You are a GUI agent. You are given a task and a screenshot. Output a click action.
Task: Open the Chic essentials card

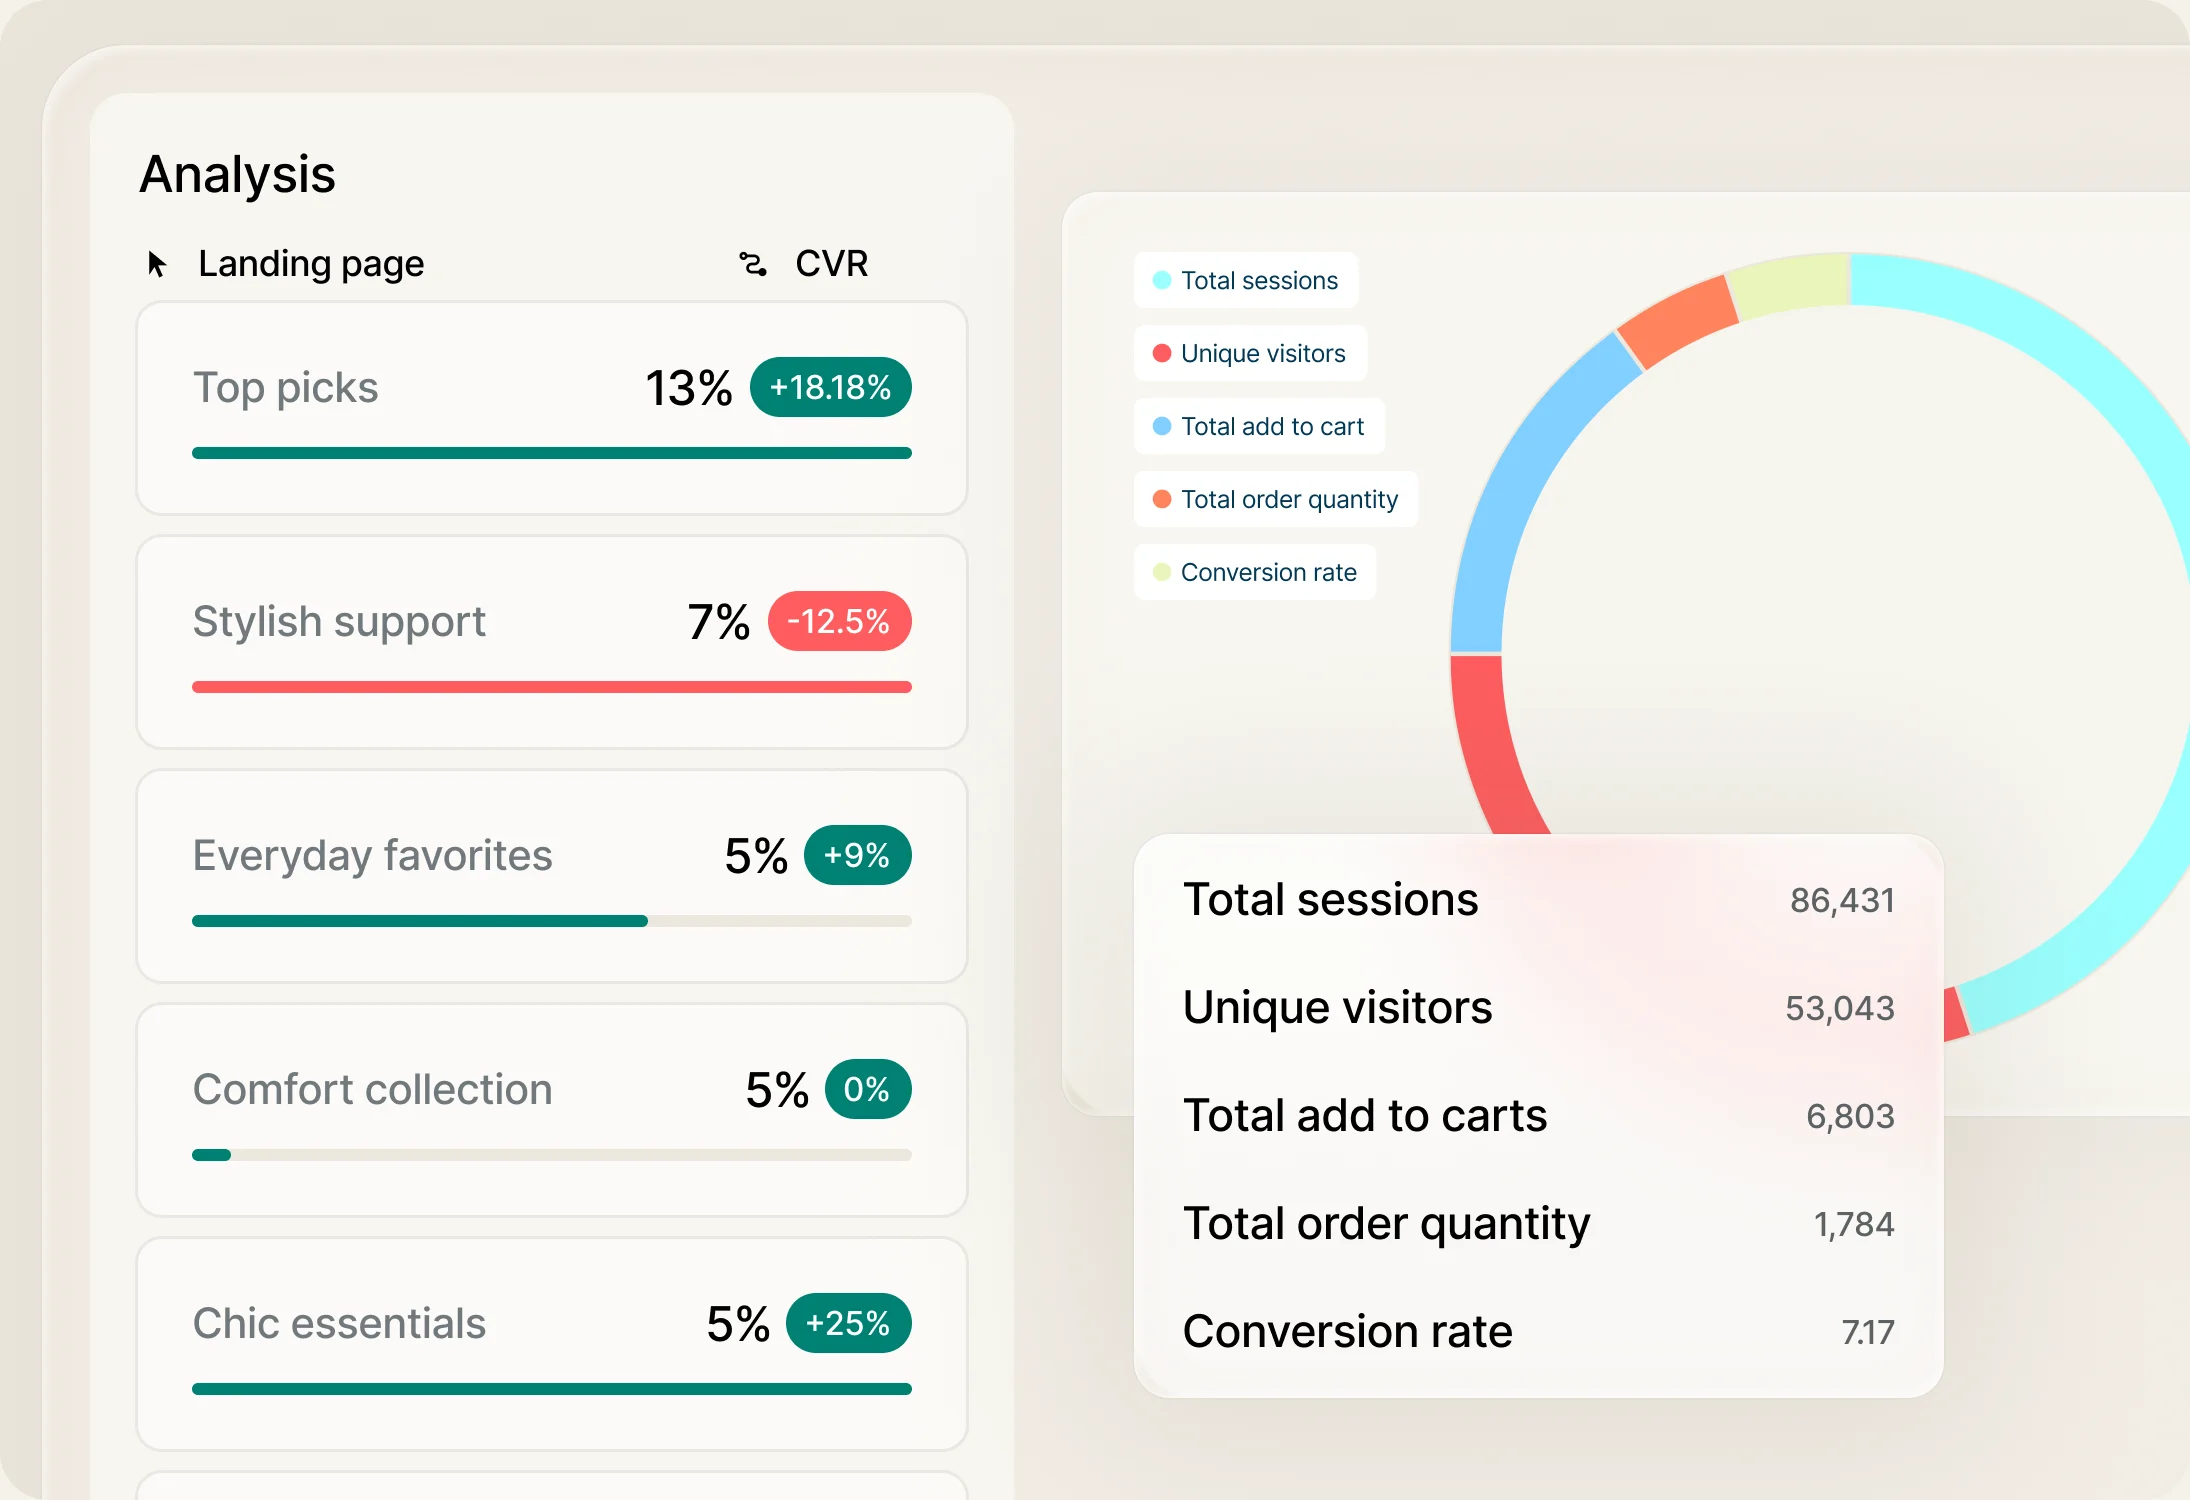(552, 1345)
